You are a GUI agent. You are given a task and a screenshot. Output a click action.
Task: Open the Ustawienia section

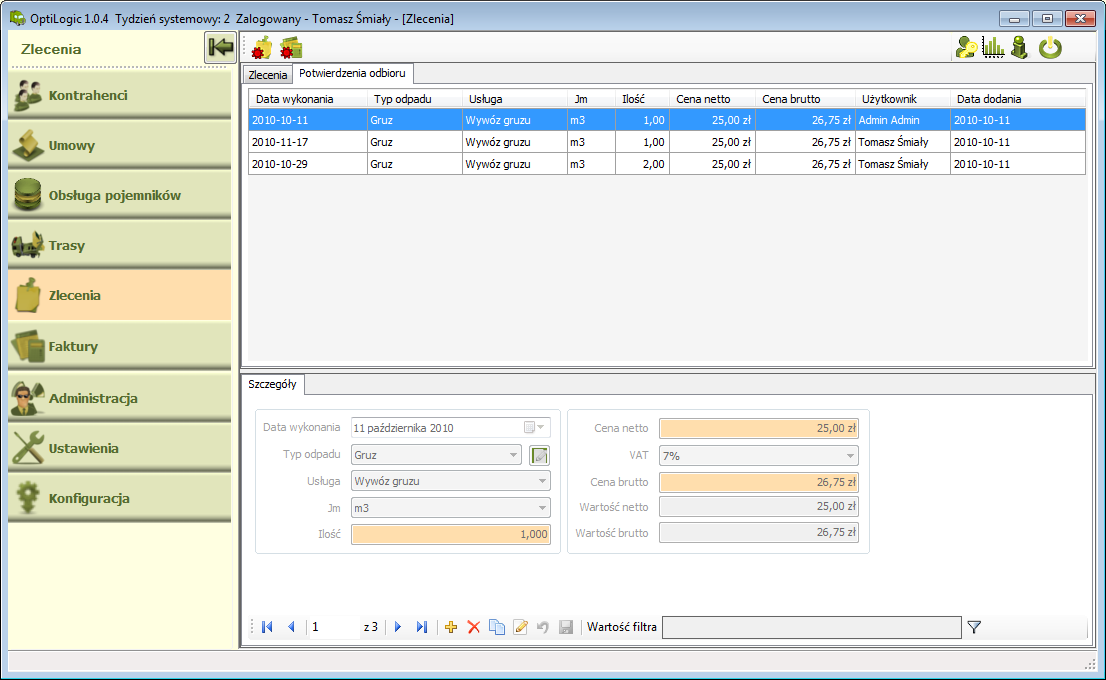(x=119, y=448)
